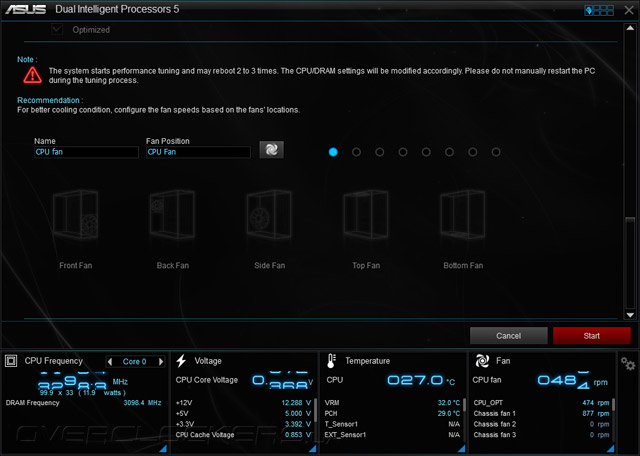Select the seventh fan page radio dot
This screenshot has width=640, height=456.
click(473, 152)
